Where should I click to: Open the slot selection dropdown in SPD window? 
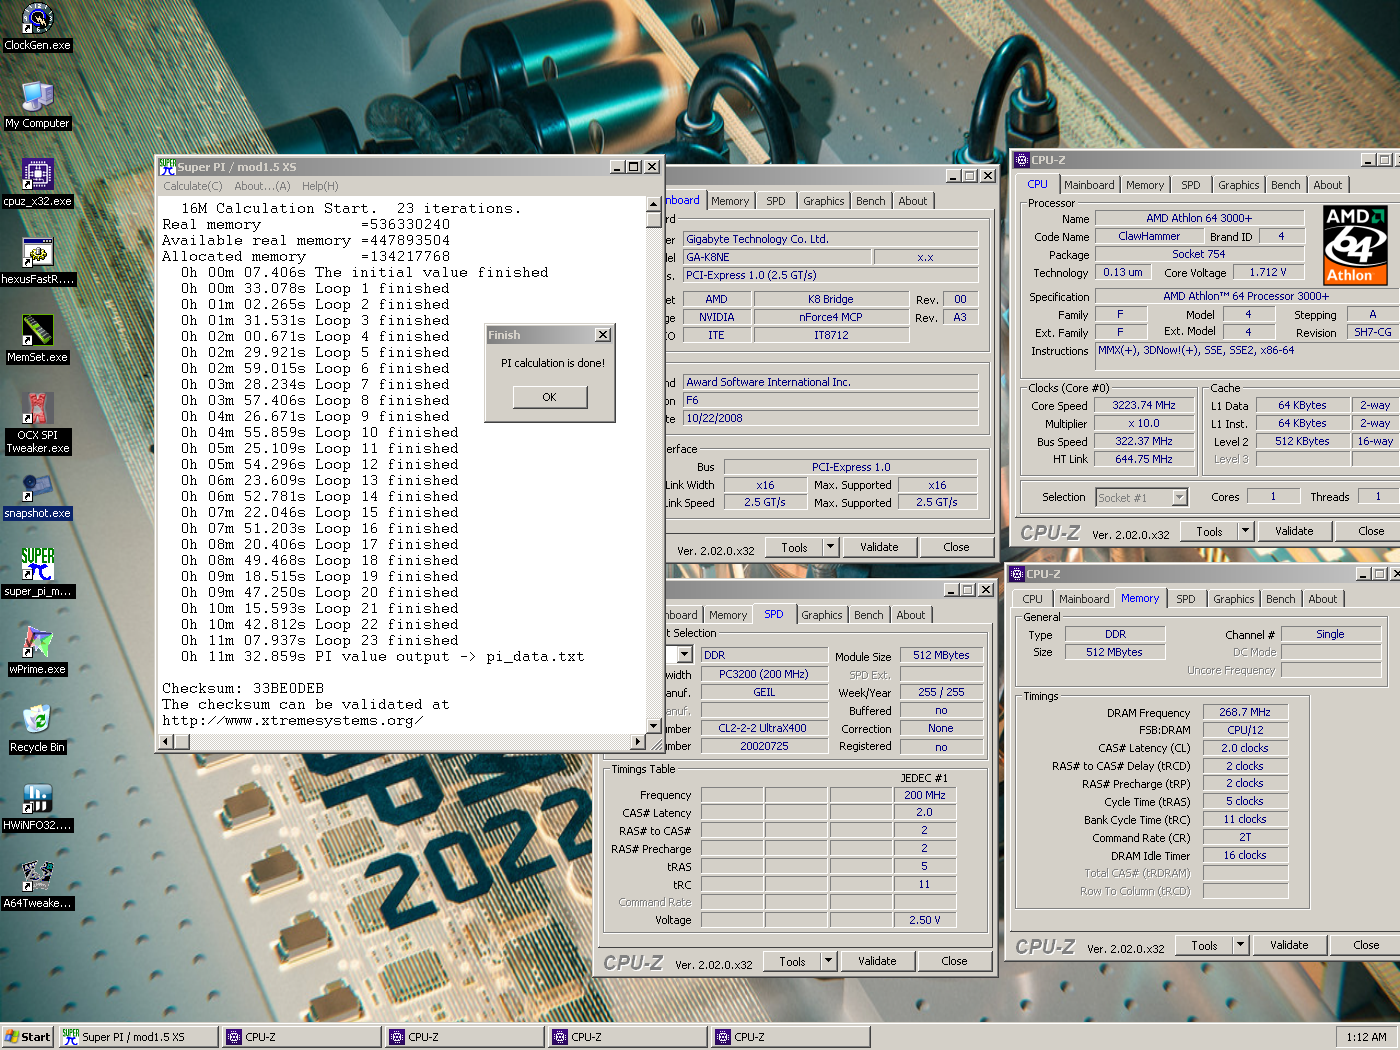tap(685, 655)
